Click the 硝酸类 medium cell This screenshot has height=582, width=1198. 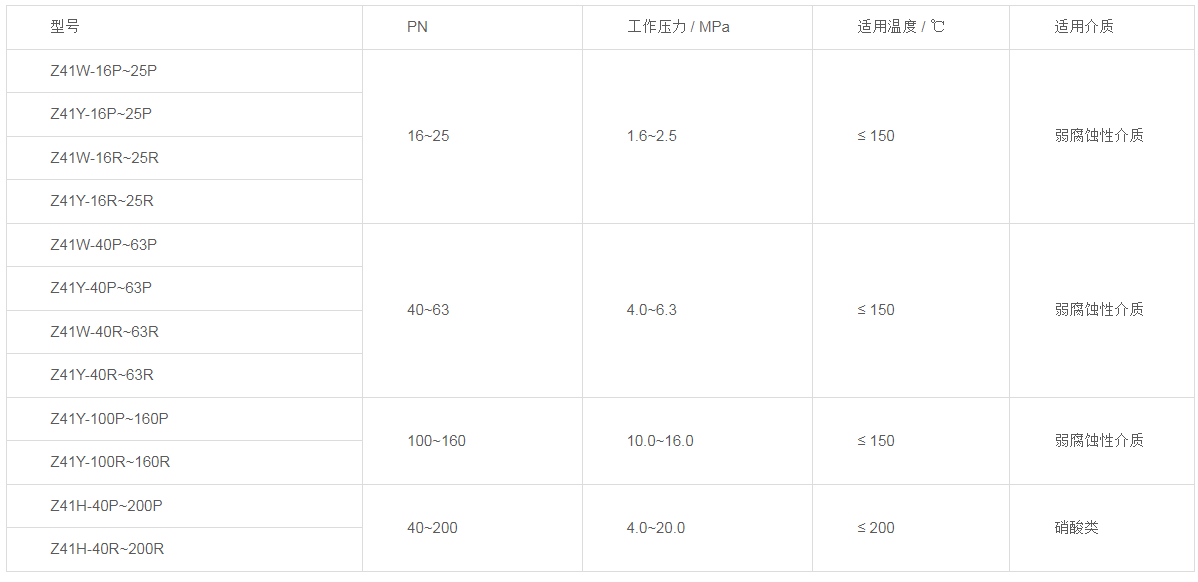coord(1076,528)
